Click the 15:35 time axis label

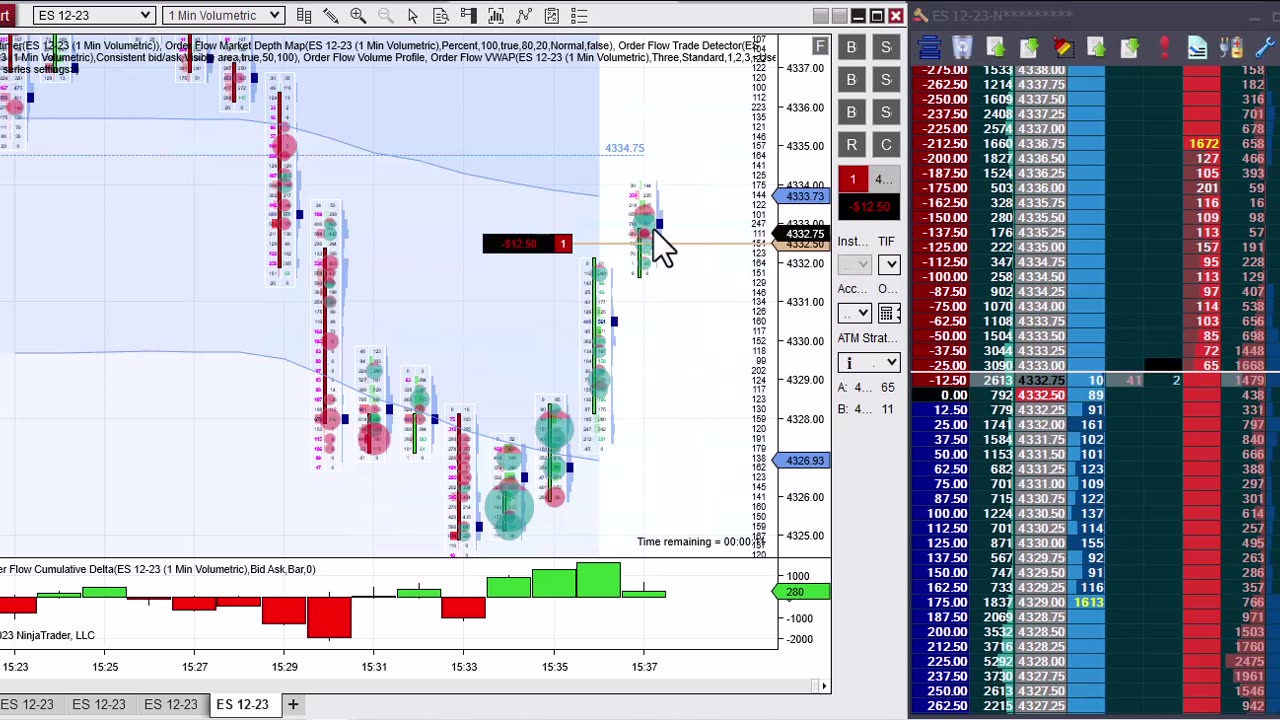pyautogui.click(x=554, y=667)
